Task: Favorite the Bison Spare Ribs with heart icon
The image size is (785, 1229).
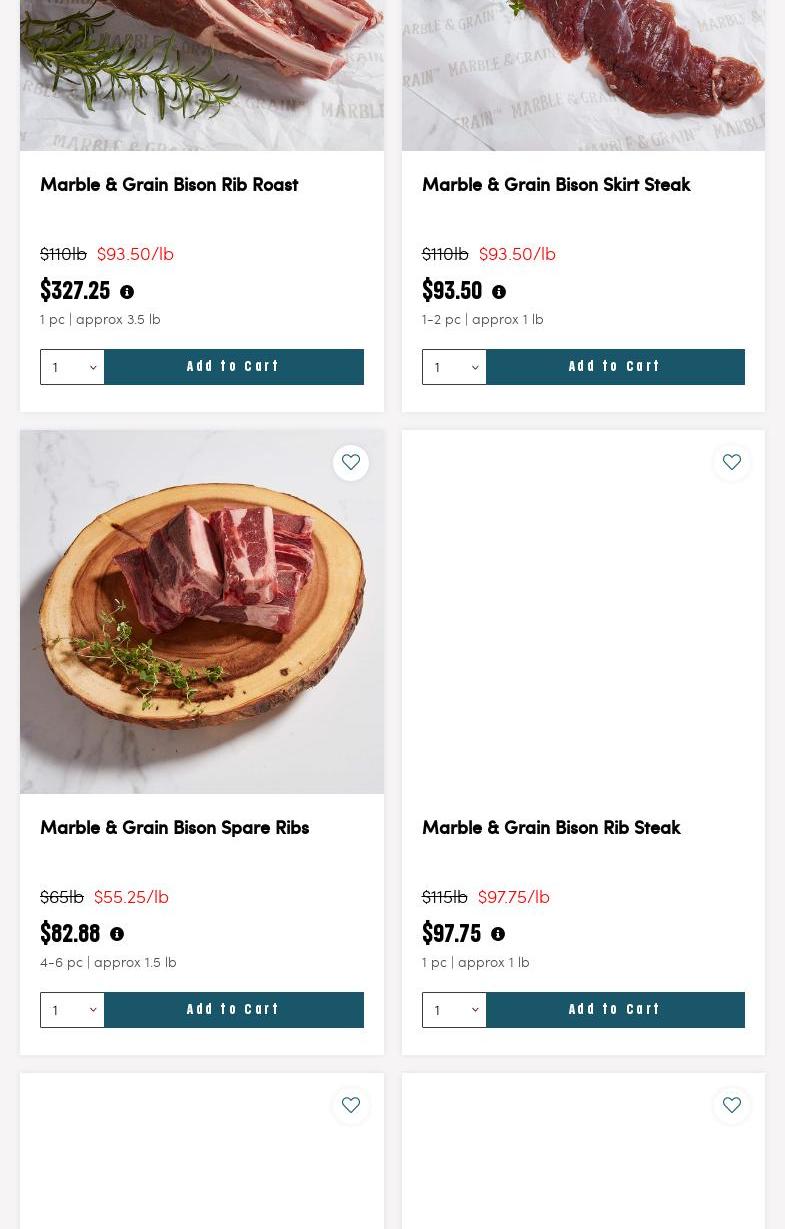Action: [351, 463]
